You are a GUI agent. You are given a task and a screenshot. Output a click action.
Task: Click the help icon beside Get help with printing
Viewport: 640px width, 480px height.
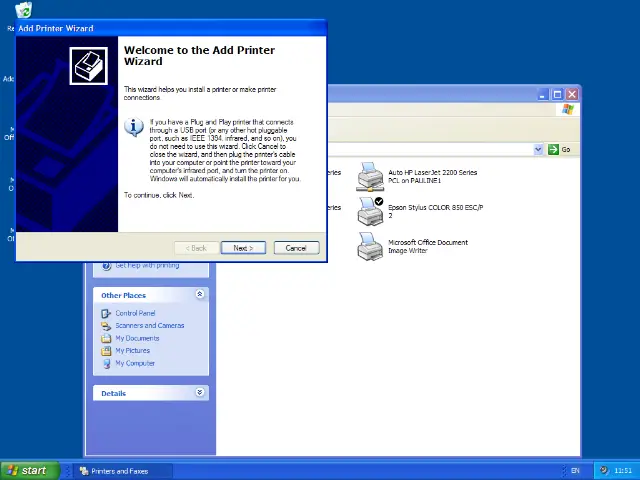pos(107,266)
